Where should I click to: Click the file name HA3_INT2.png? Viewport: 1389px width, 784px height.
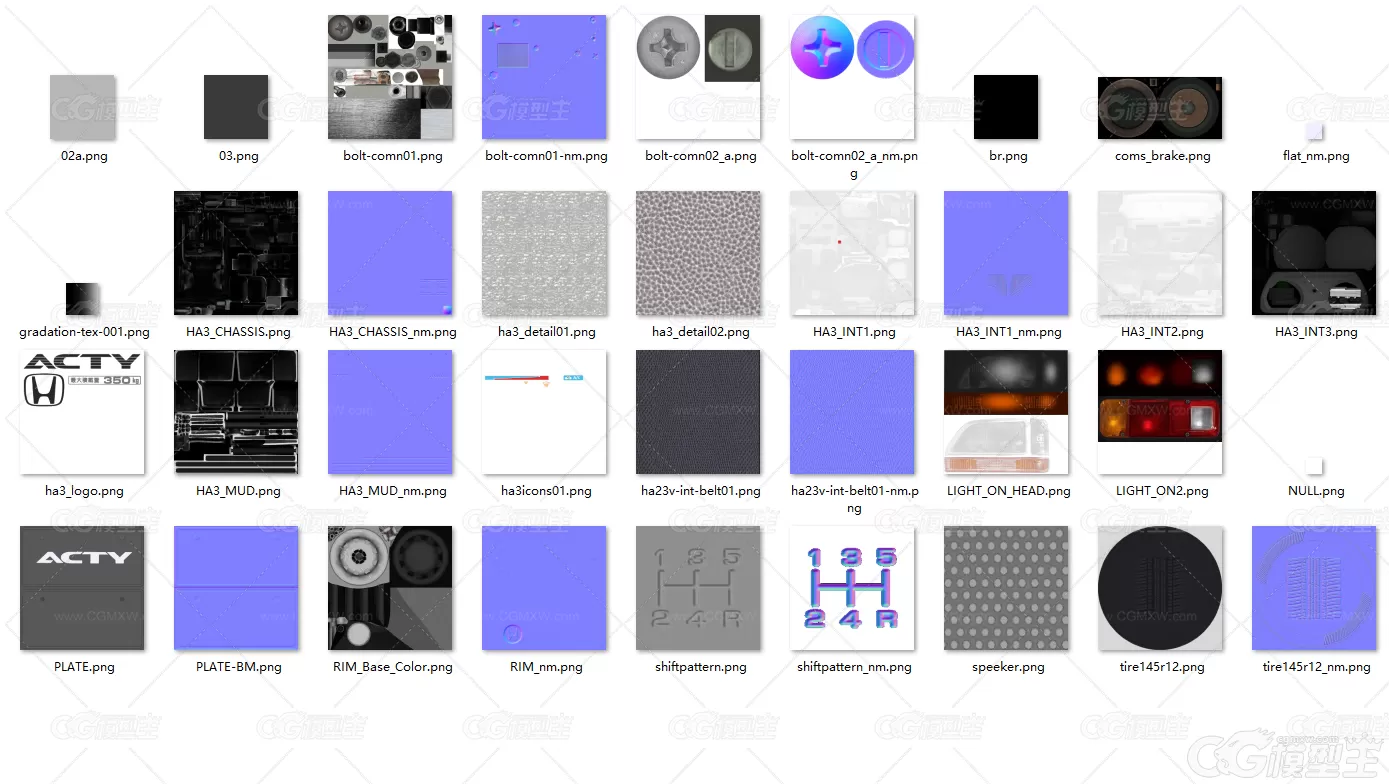coord(1162,332)
